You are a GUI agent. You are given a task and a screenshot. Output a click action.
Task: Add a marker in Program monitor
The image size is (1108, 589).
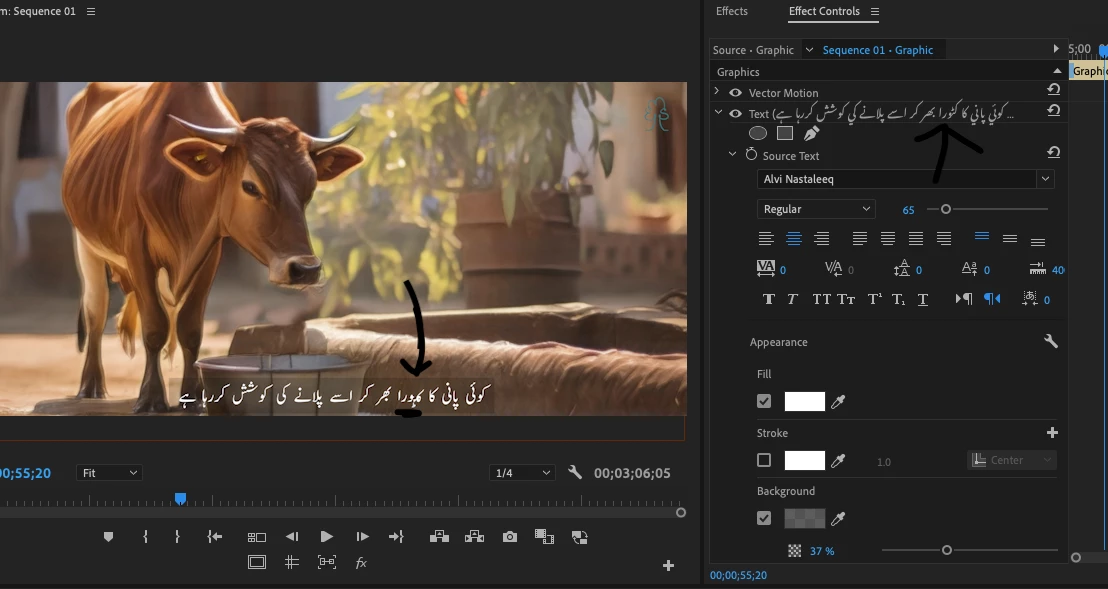coord(108,537)
